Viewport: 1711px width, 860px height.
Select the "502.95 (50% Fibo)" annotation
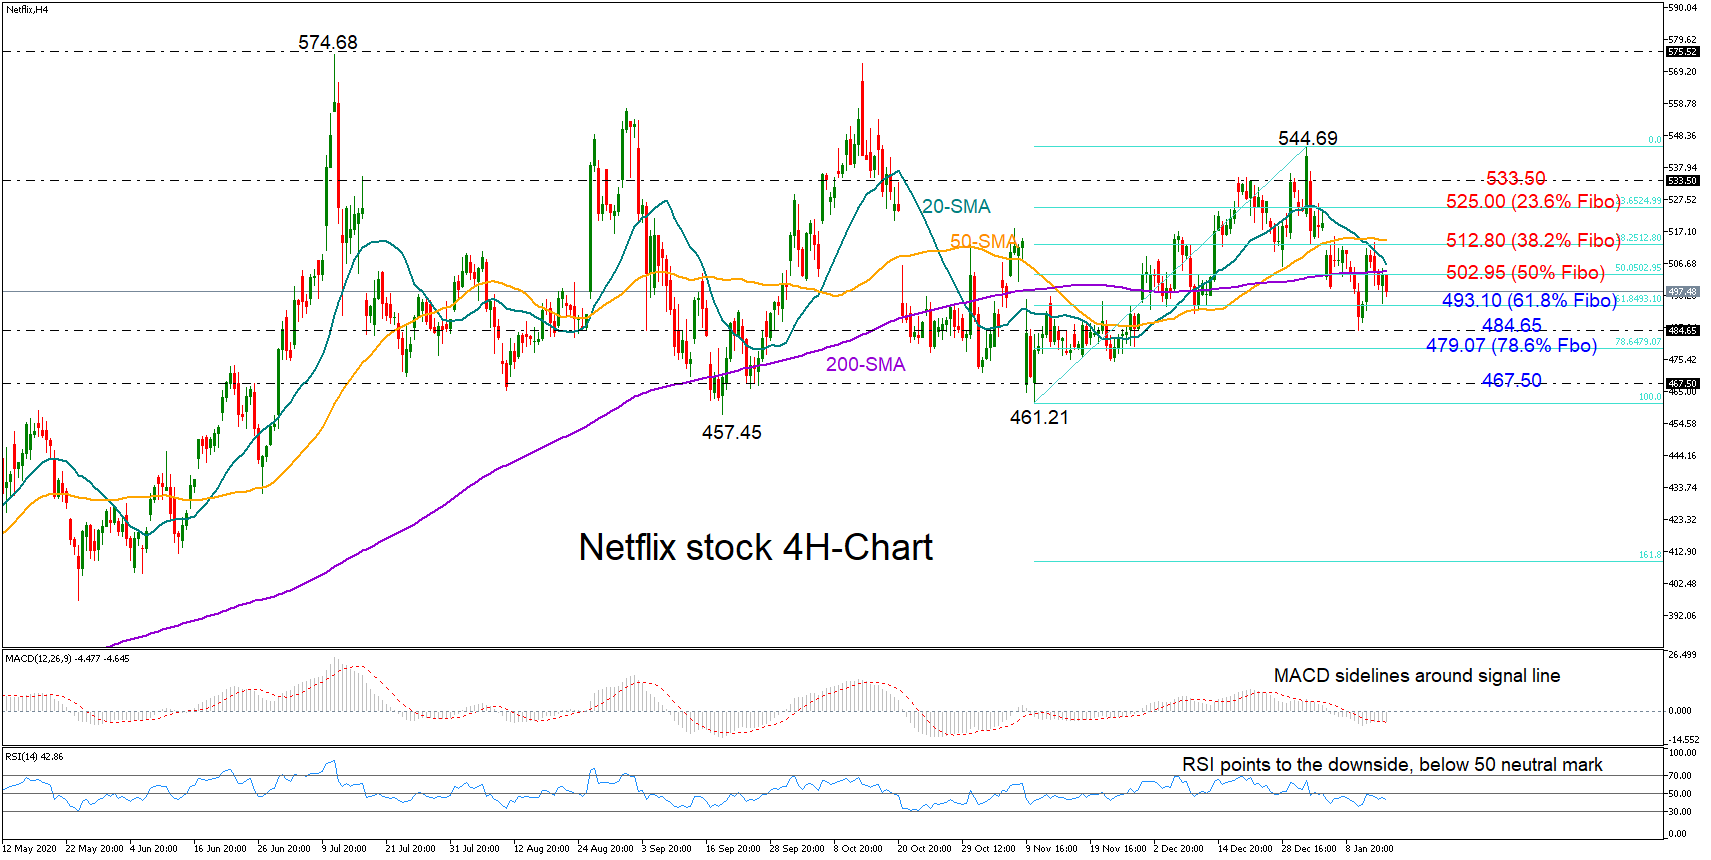point(1525,272)
